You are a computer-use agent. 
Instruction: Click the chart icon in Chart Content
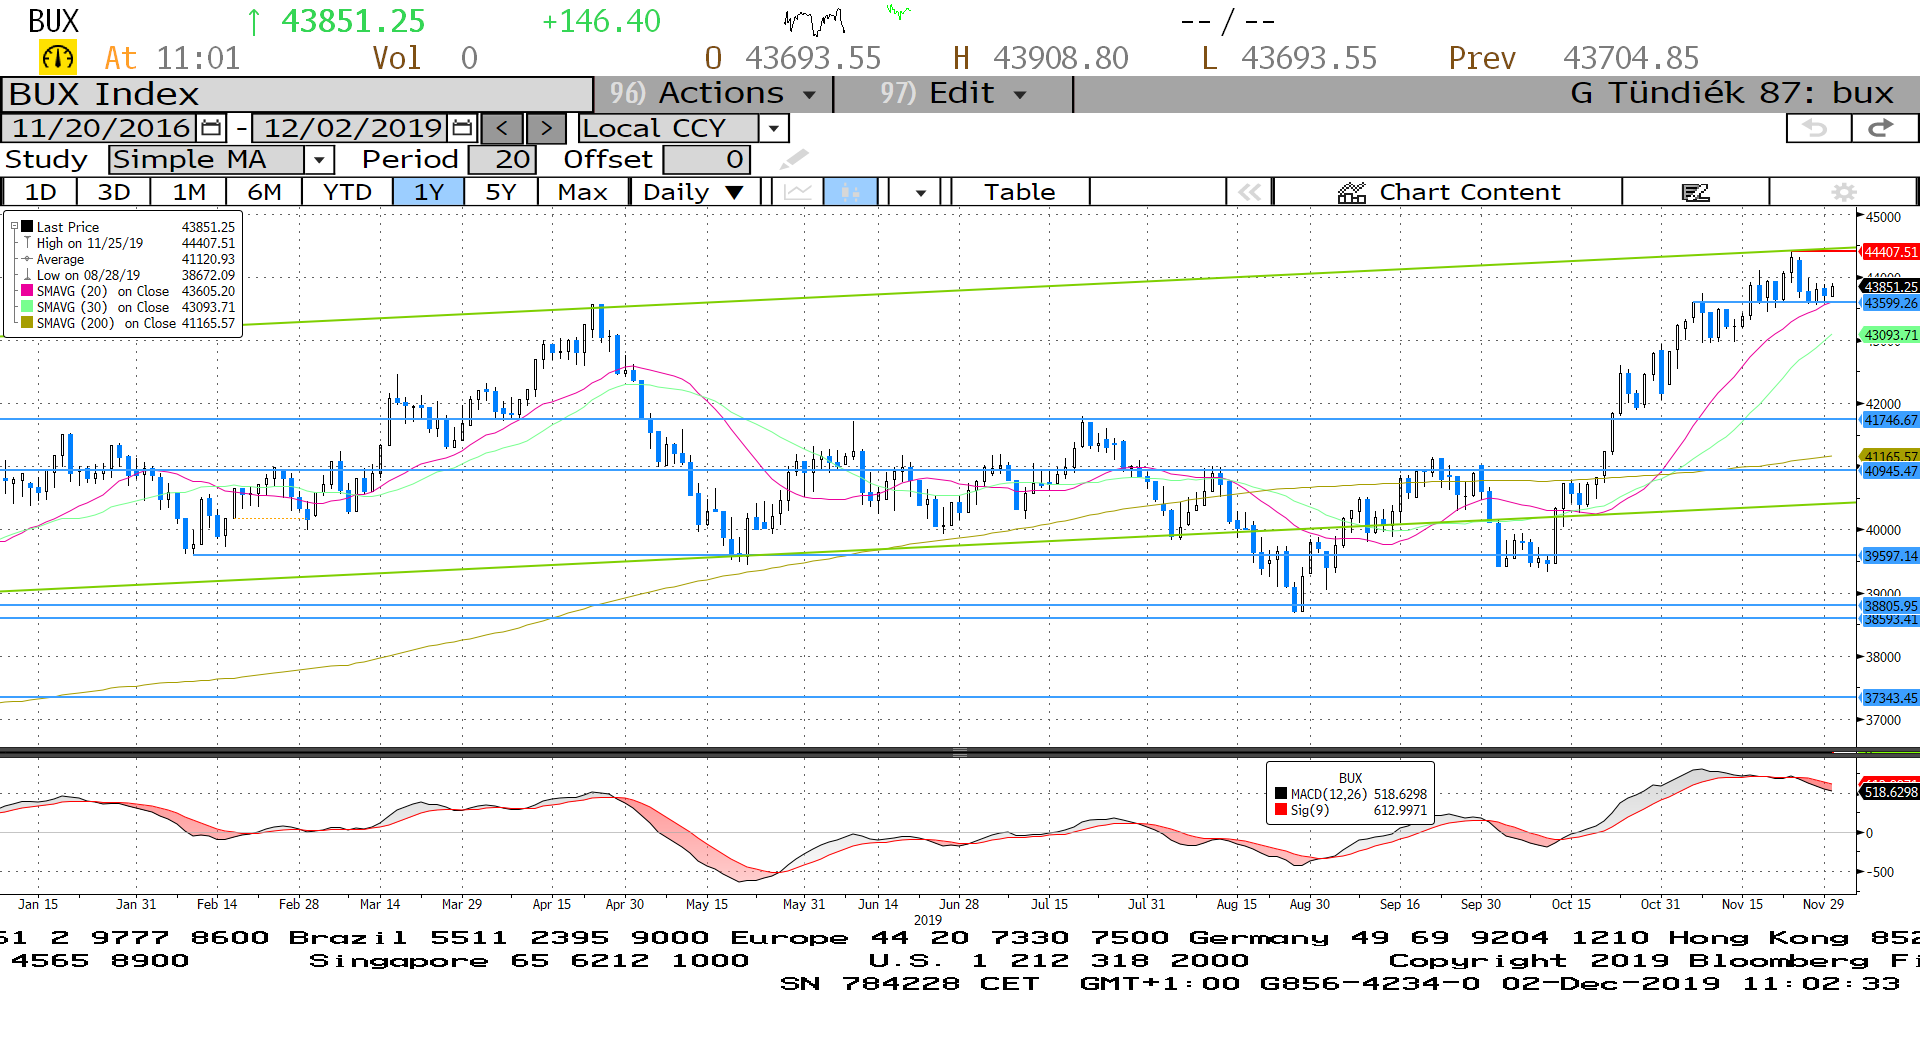1352,192
